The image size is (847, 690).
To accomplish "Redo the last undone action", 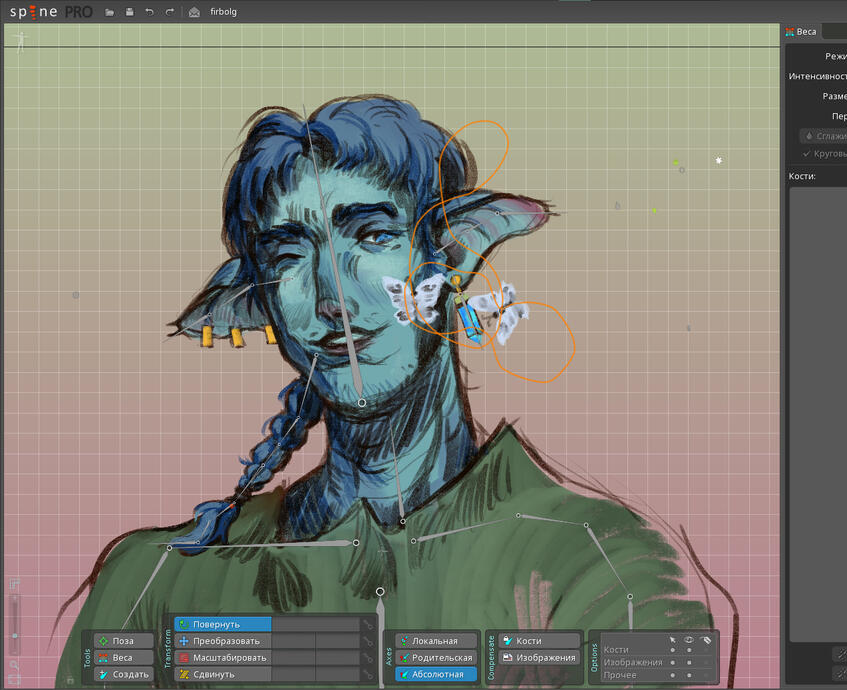I will (170, 12).
